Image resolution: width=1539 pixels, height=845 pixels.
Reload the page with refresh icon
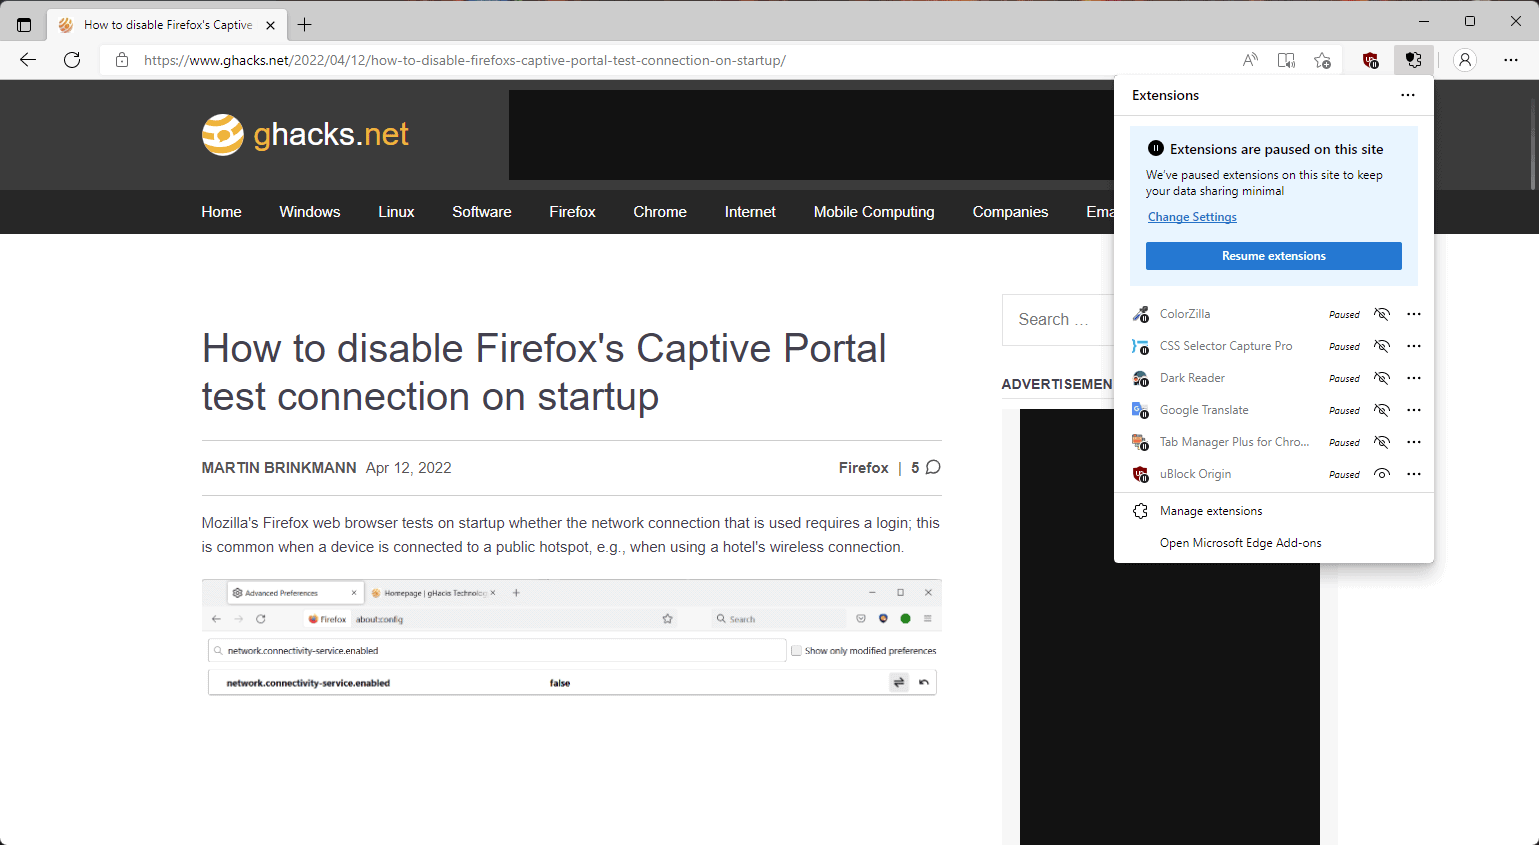coord(72,60)
